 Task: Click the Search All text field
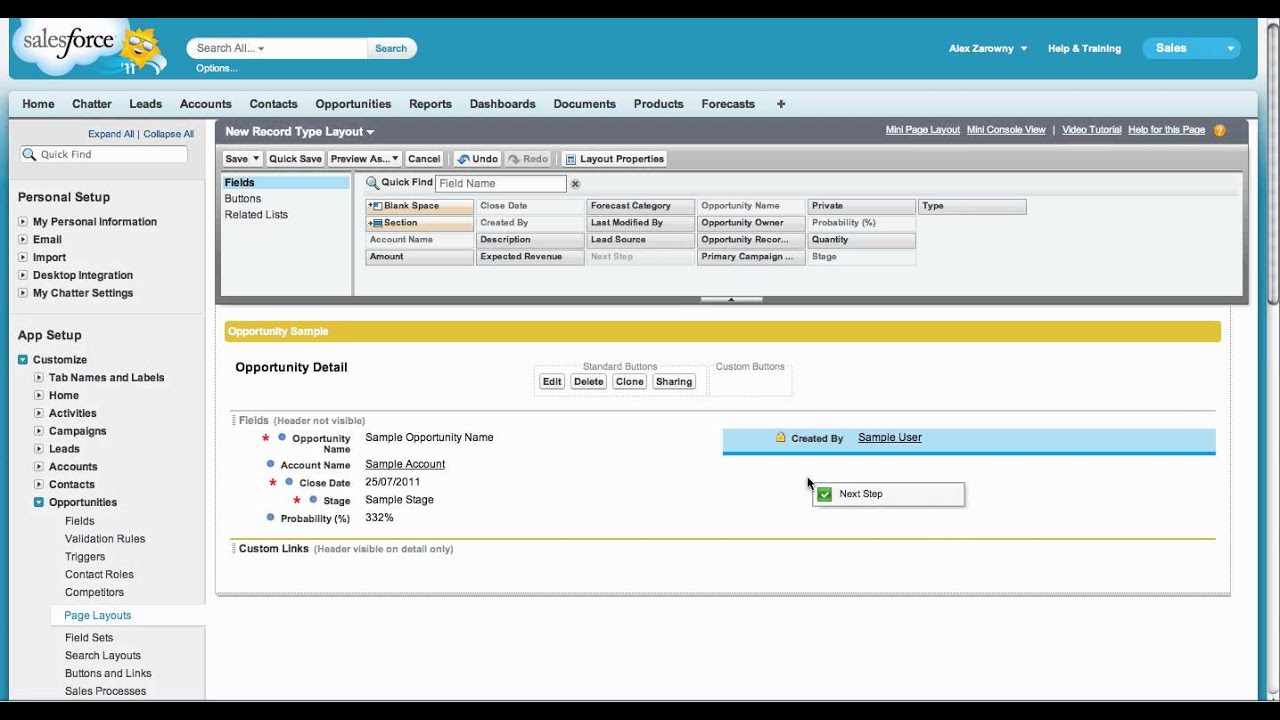click(277, 48)
